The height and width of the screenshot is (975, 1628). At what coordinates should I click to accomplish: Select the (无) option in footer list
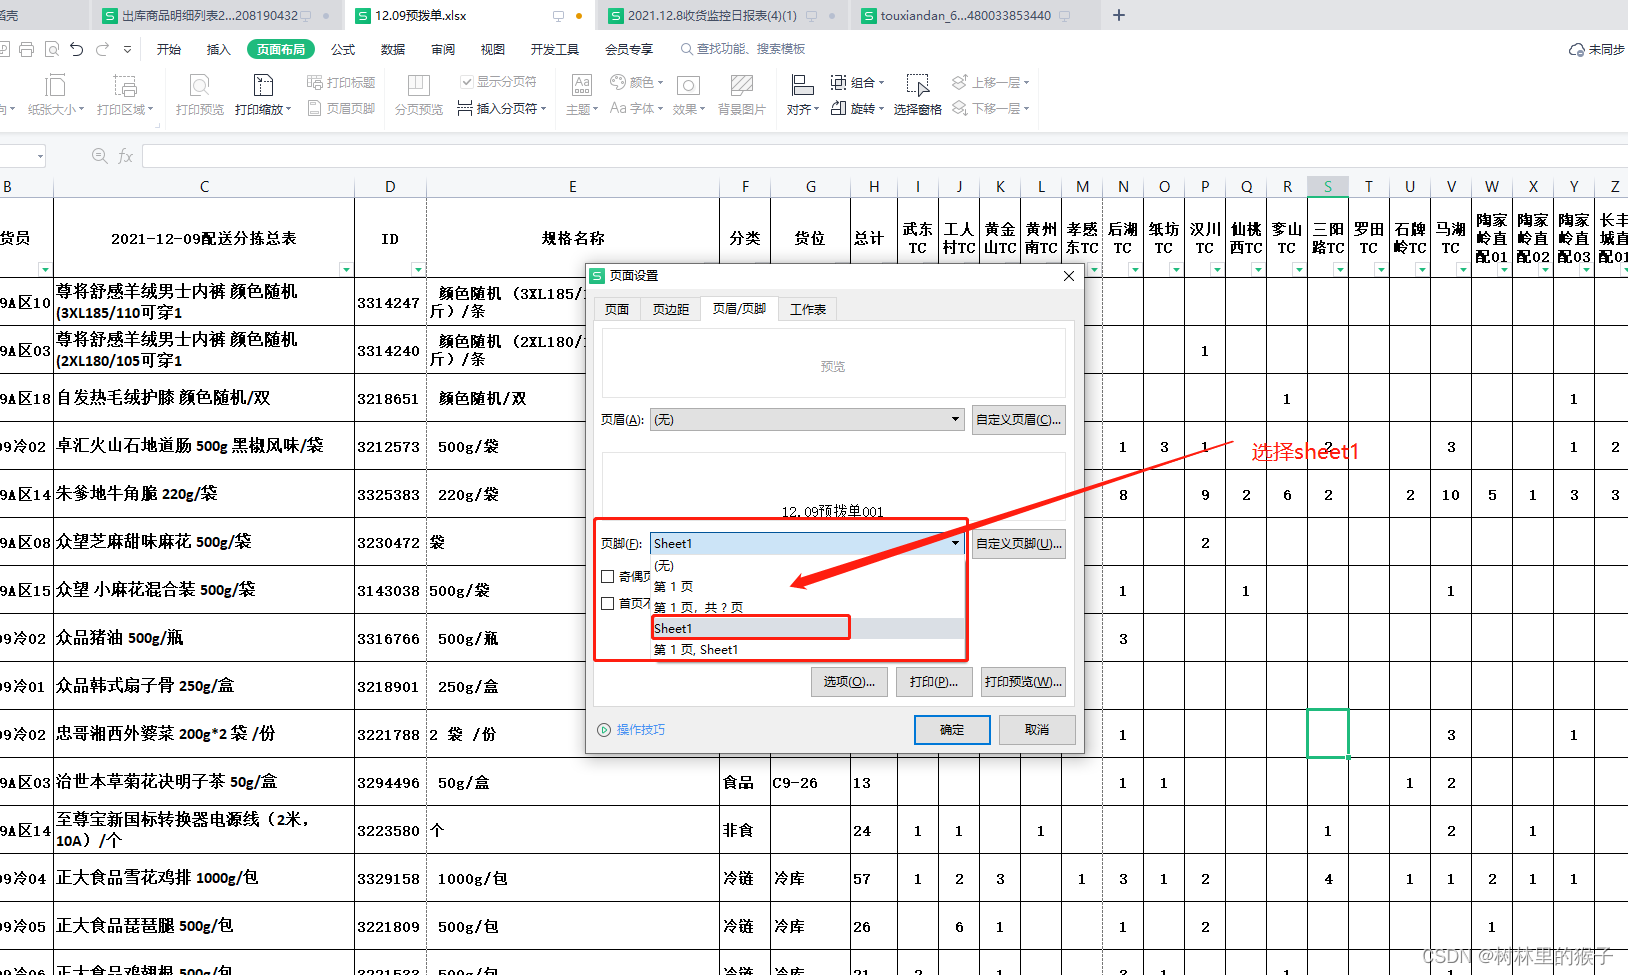pyautogui.click(x=807, y=565)
